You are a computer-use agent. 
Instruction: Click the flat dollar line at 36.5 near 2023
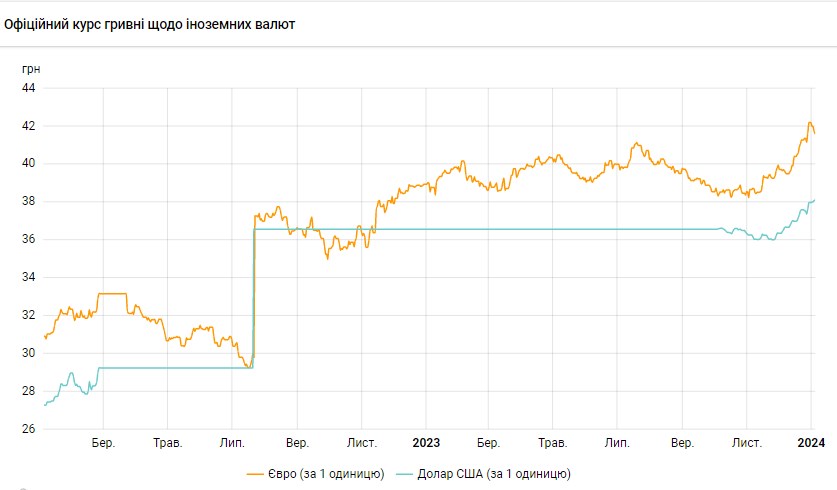pos(426,229)
